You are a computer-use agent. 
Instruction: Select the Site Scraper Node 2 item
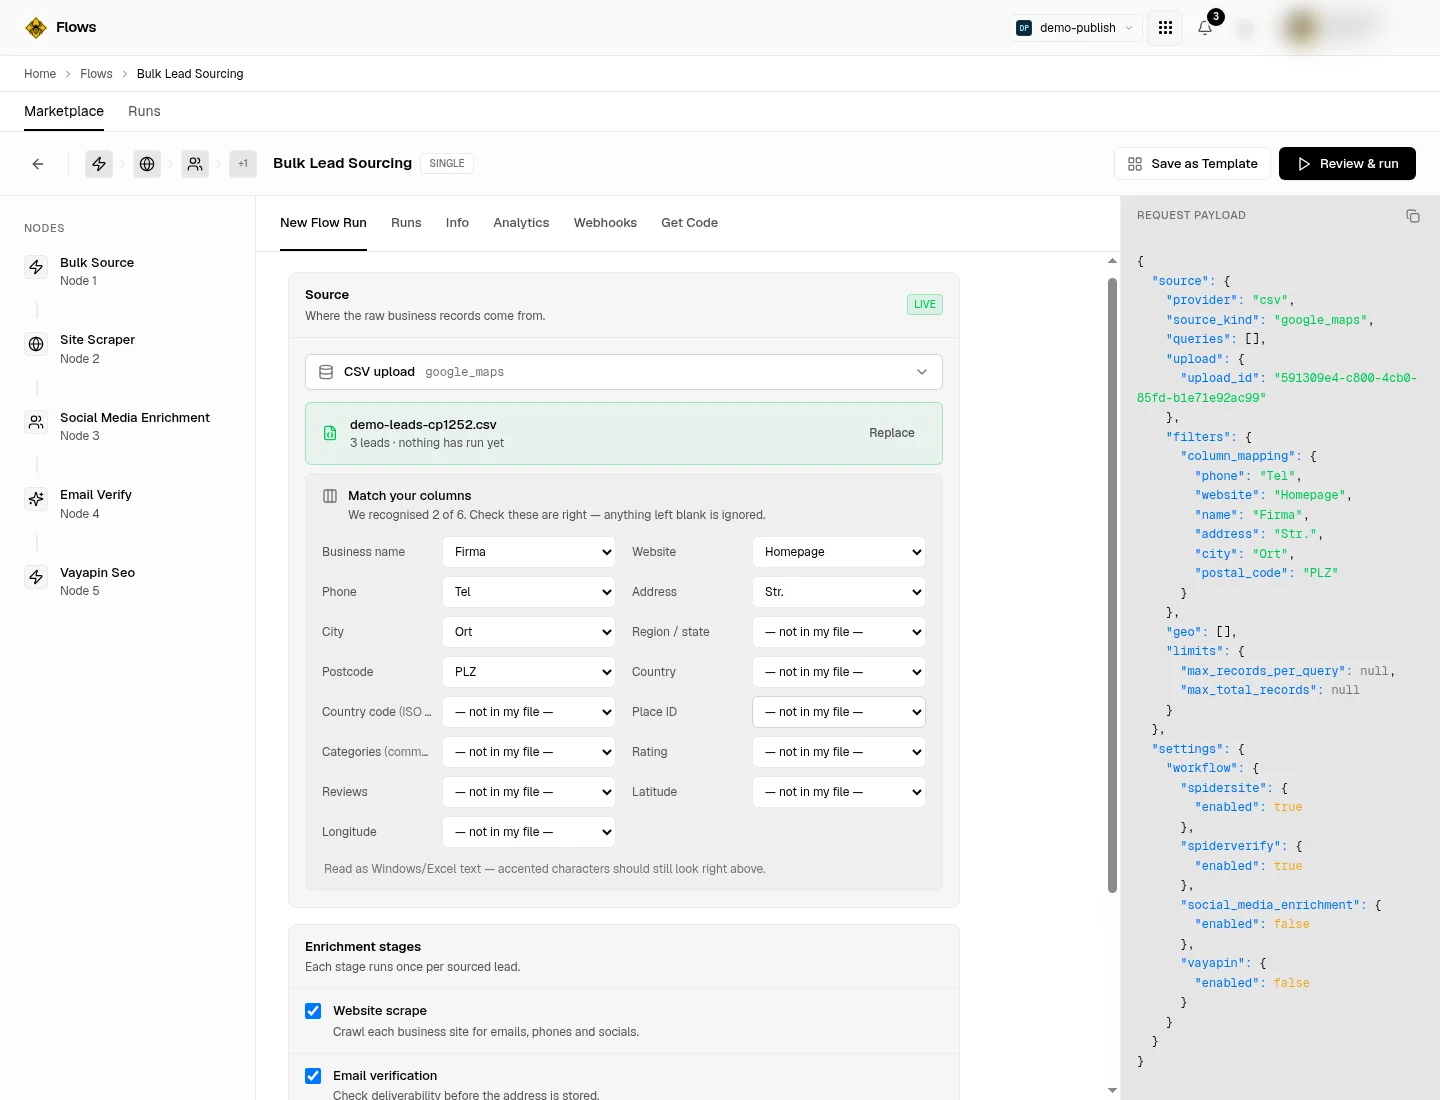coord(128,349)
